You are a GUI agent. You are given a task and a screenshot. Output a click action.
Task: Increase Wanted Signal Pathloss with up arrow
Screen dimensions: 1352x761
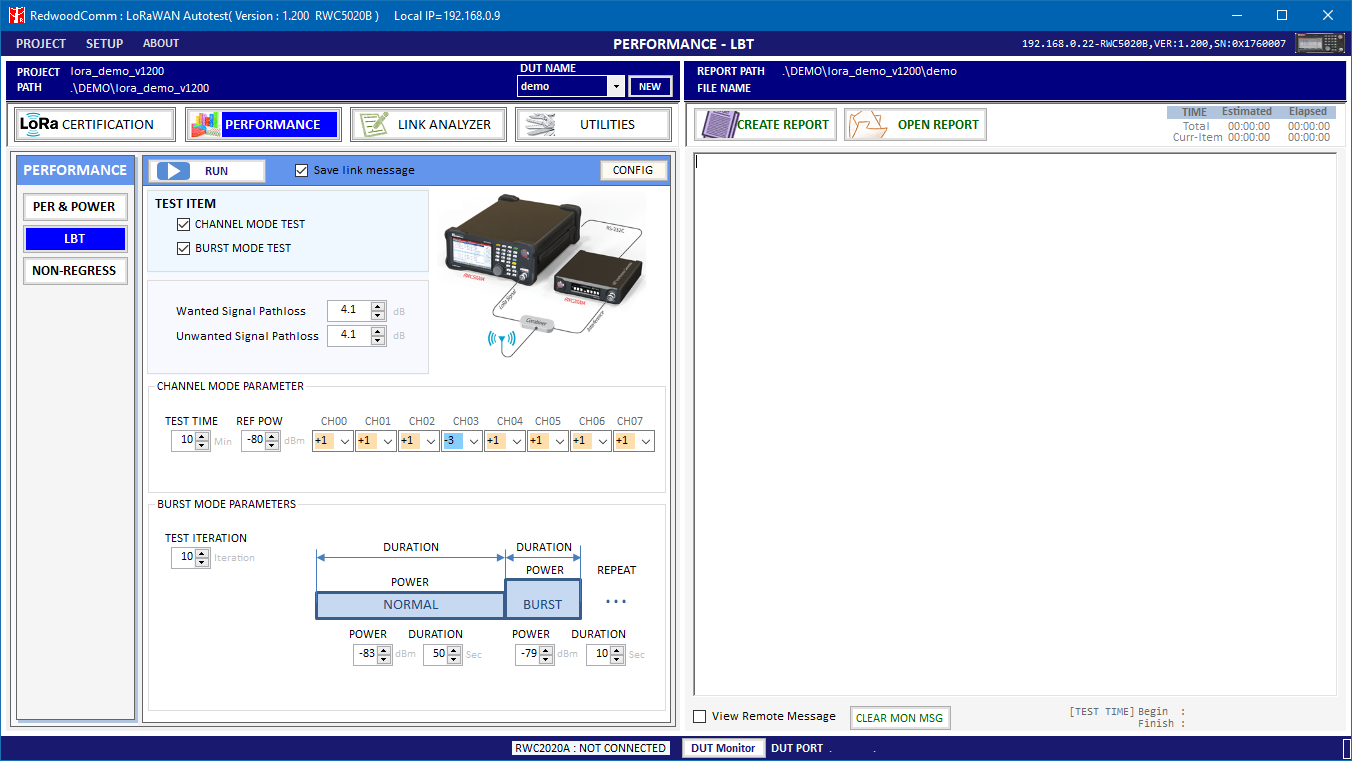click(x=378, y=306)
